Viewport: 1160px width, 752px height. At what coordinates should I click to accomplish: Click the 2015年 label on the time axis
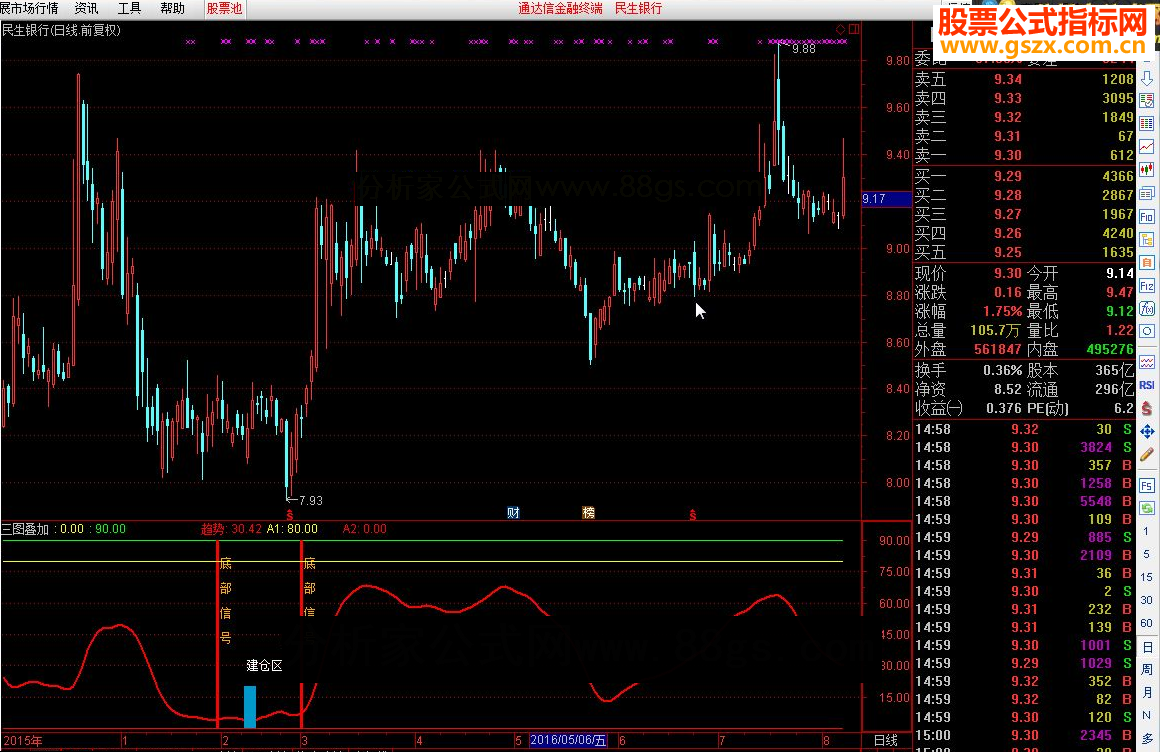click(x=23, y=740)
